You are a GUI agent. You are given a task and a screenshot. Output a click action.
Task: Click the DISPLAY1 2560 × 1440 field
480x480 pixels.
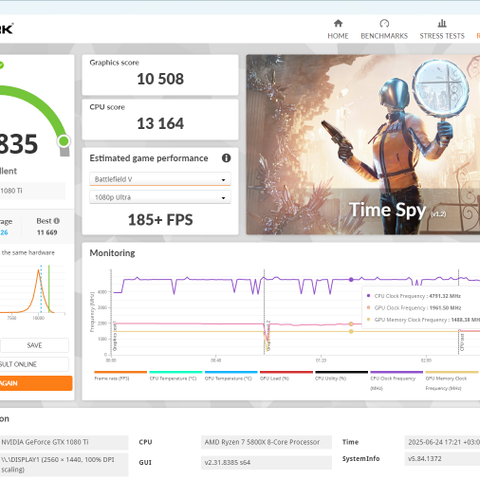[64, 465]
